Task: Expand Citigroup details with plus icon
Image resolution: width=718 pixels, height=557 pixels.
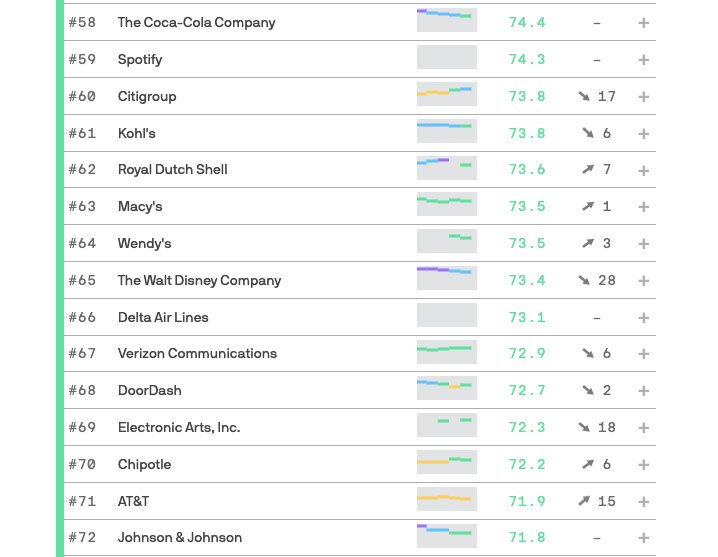Action: pyautogui.click(x=643, y=97)
